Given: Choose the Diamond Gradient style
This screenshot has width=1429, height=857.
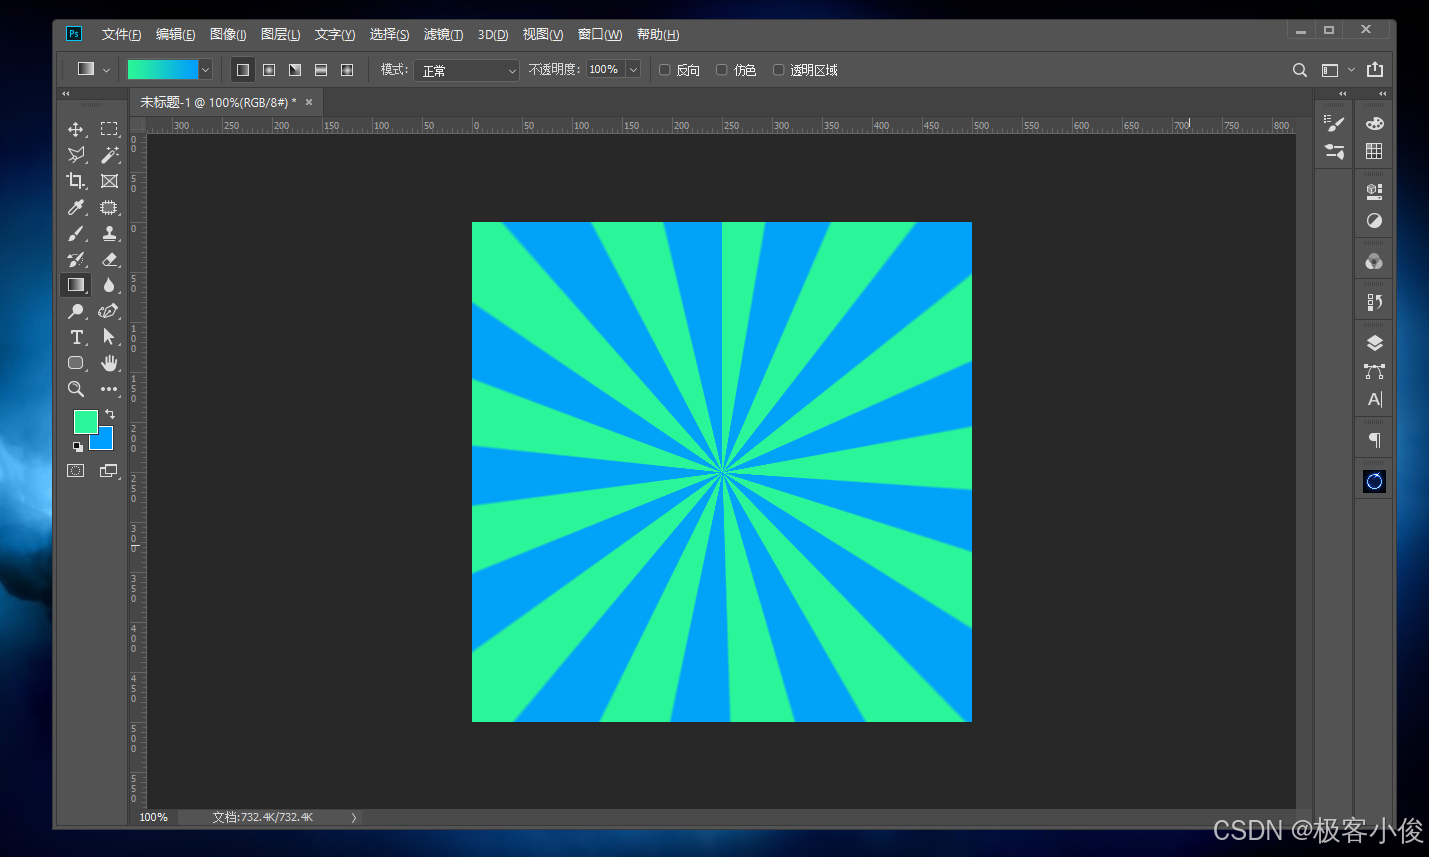Looking at the screenshot, I should (347, 70).
